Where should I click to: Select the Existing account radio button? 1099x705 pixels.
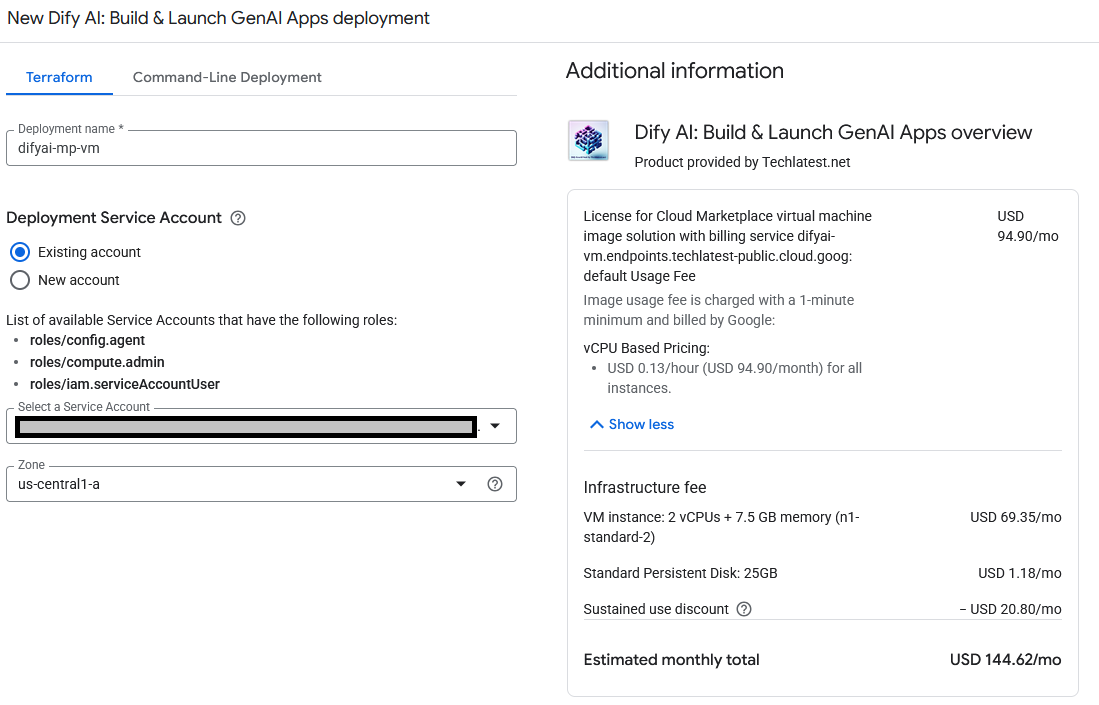pos(20,252)
